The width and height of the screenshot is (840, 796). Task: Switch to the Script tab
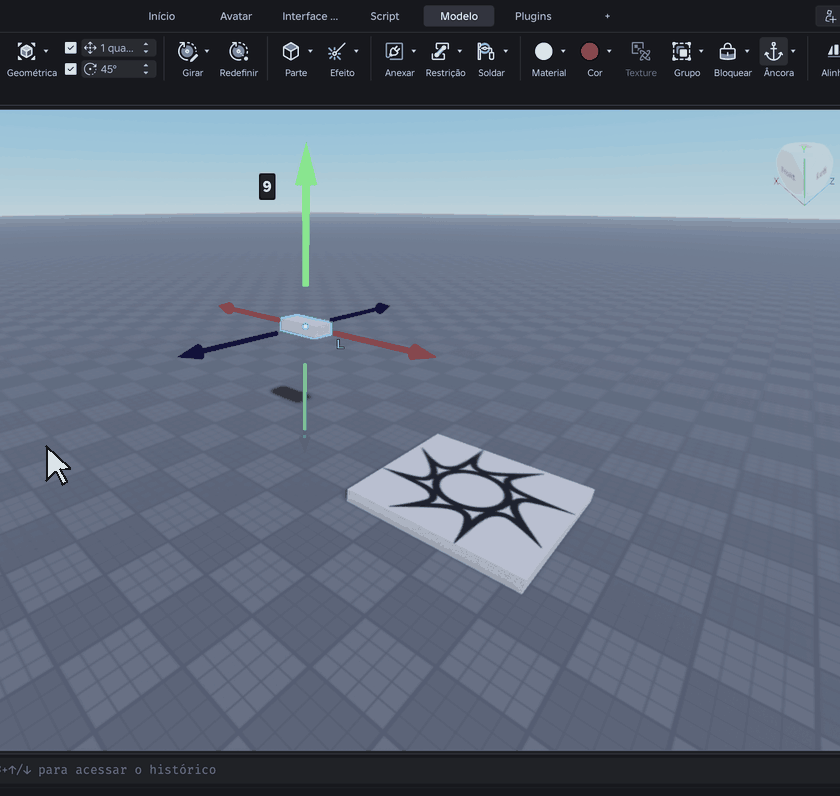coord(385,17)
